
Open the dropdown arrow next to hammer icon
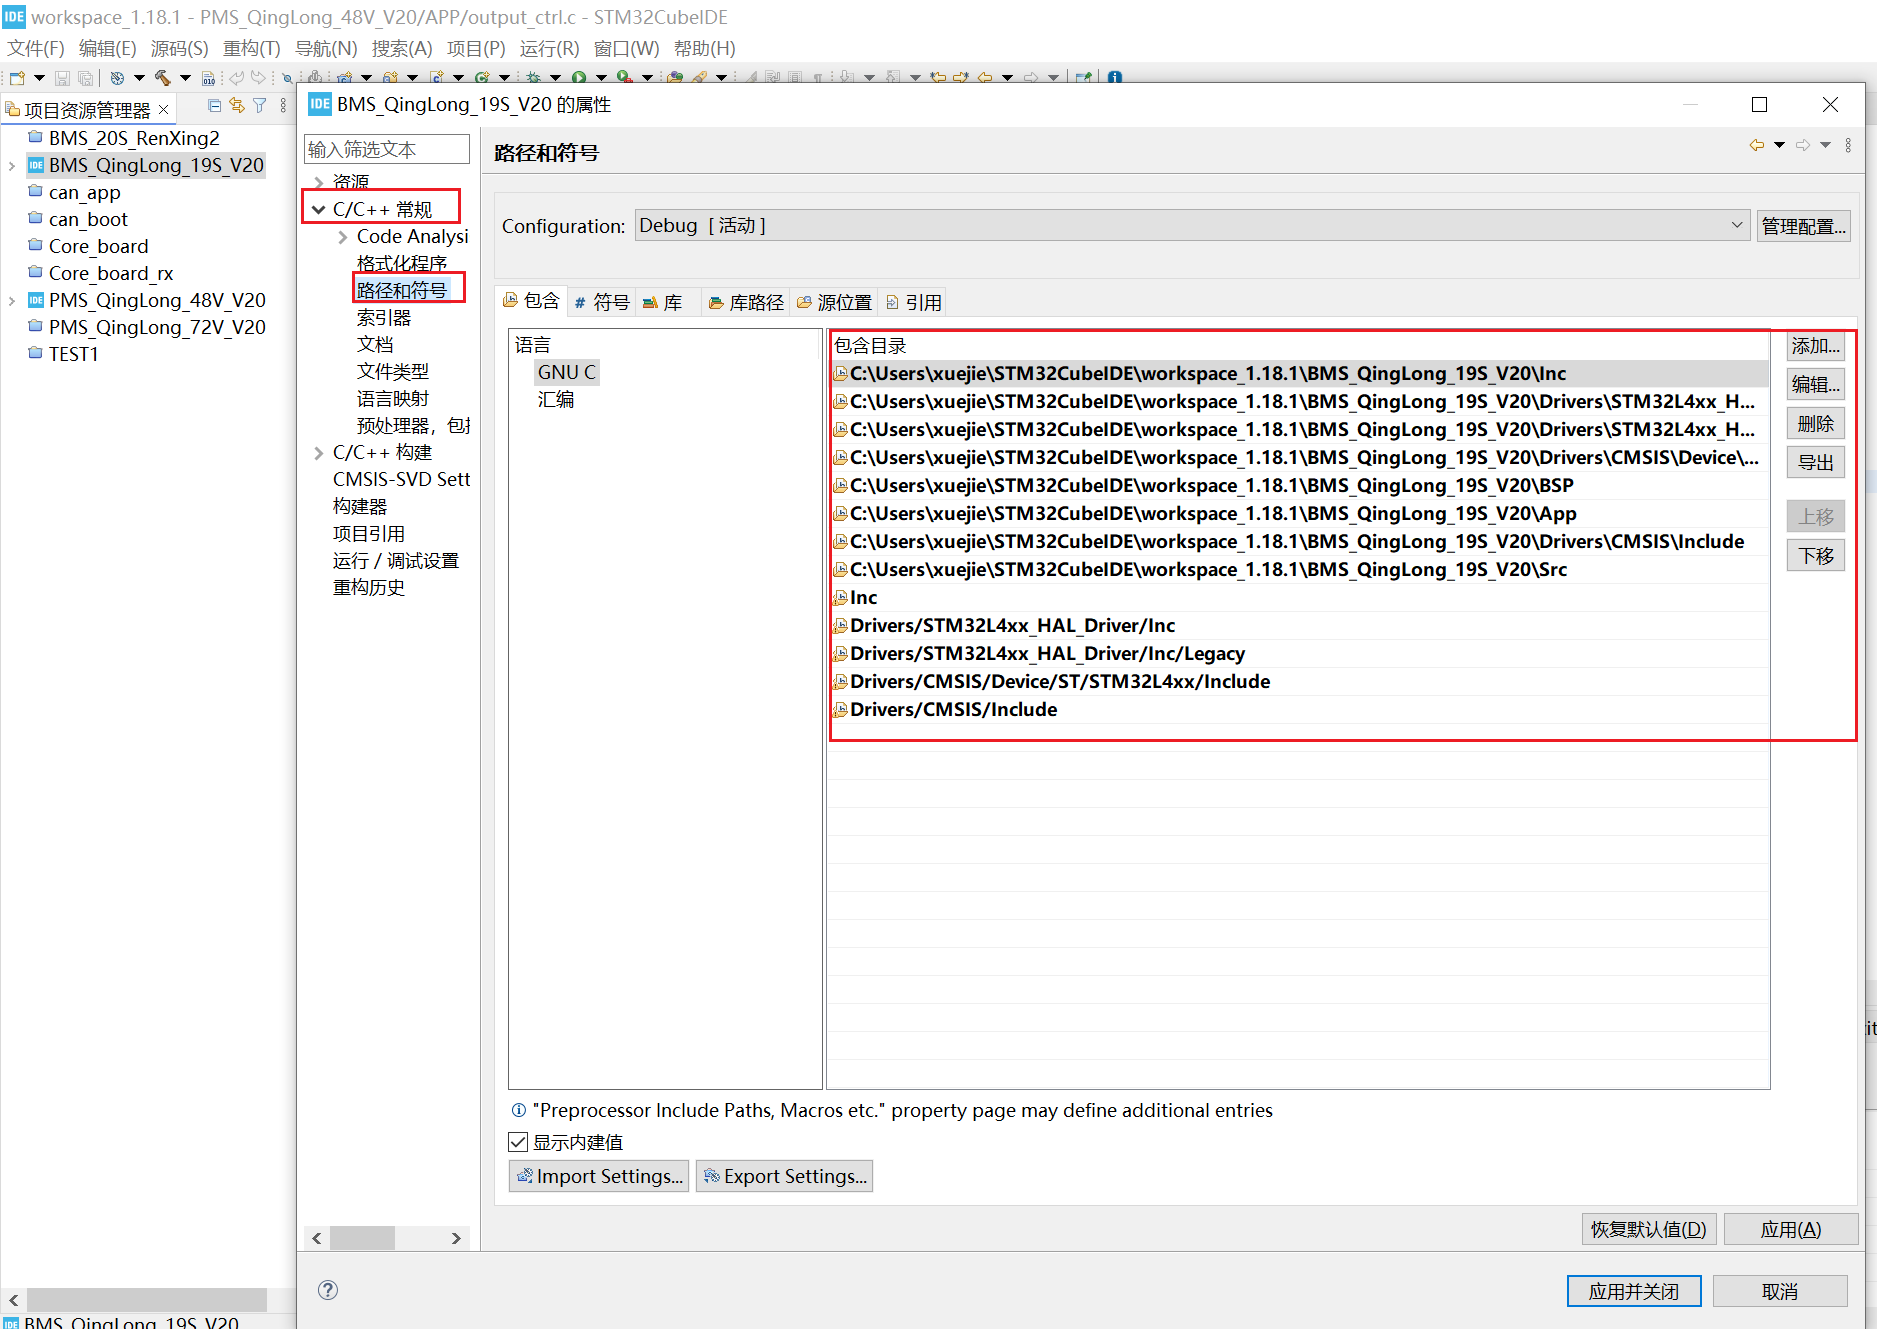(185, 78)
